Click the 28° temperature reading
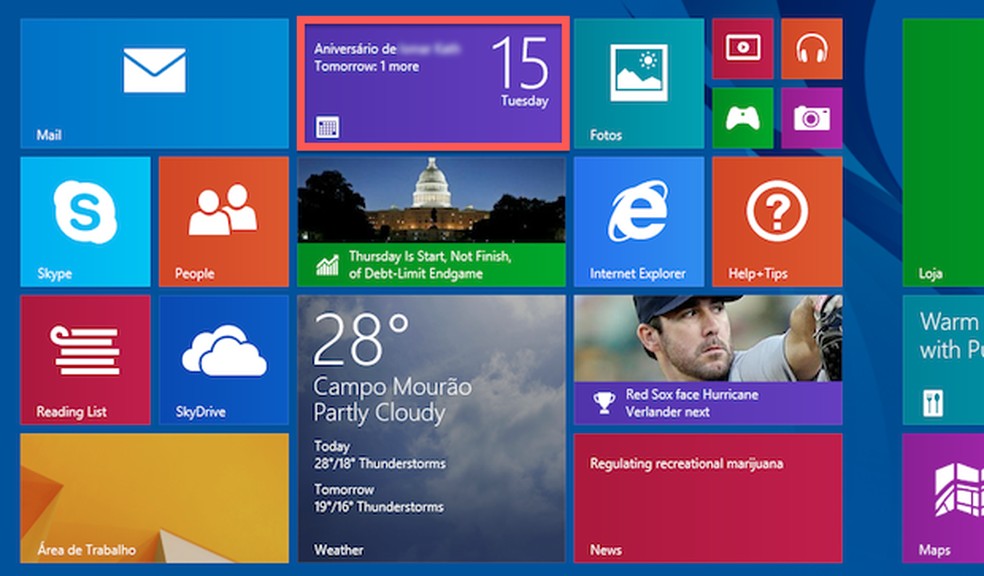Viewport: 984px width, 576px height. point(360,339)
